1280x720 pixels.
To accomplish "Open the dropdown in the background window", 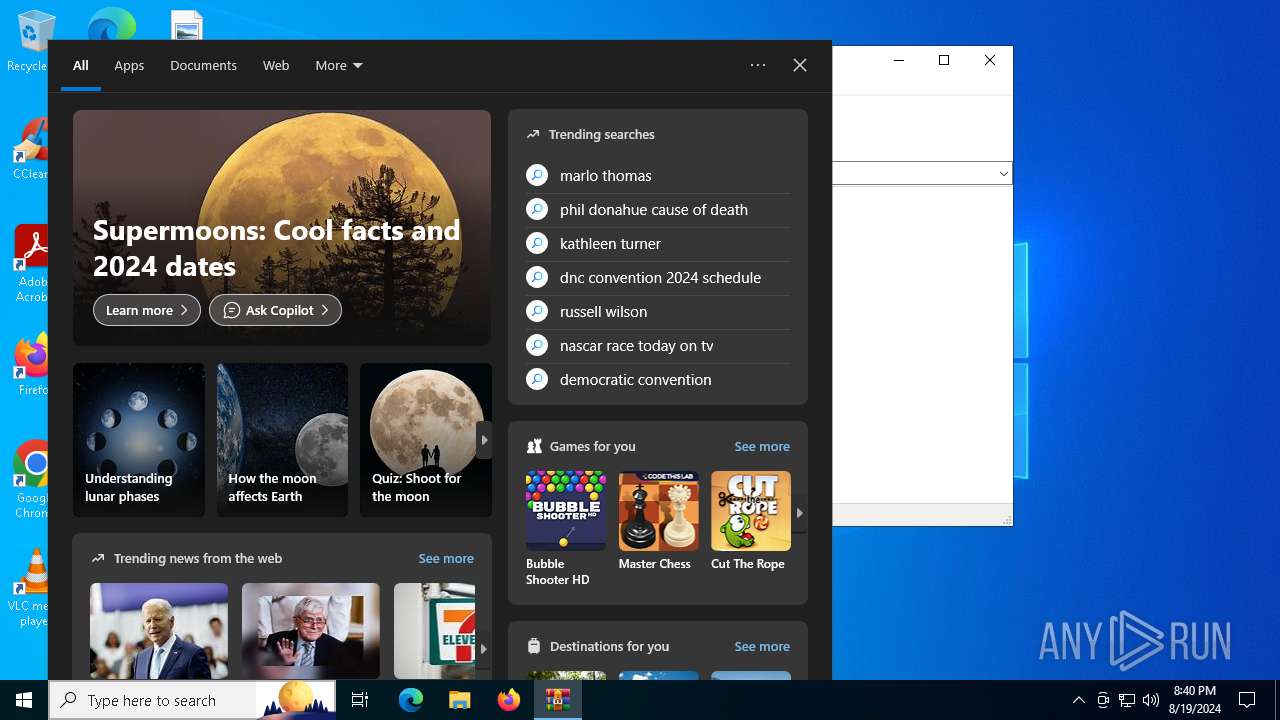I will (1003, 173).
